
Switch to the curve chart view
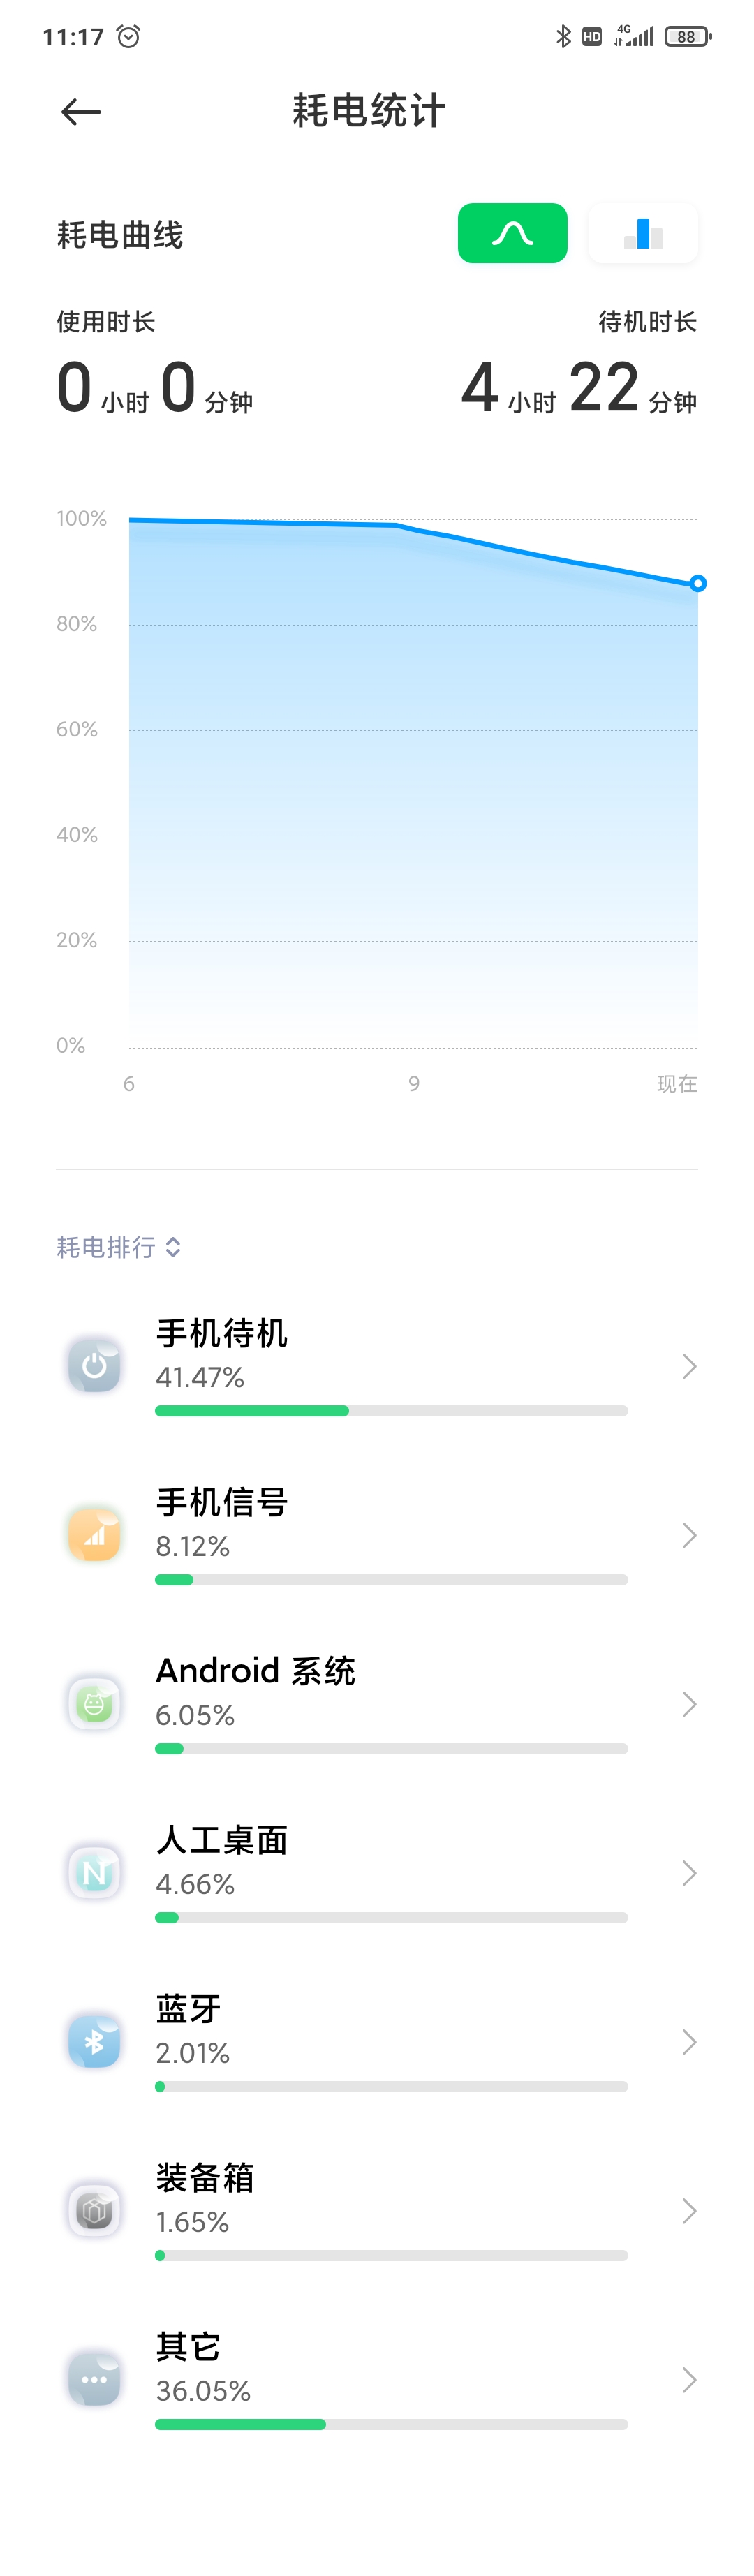[512, 234]
